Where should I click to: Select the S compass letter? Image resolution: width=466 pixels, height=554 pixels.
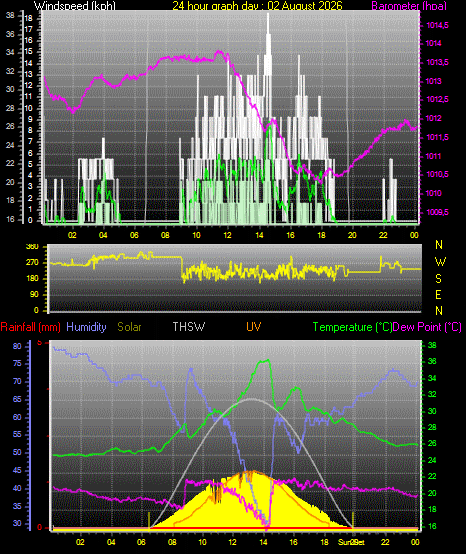[438, 279]
